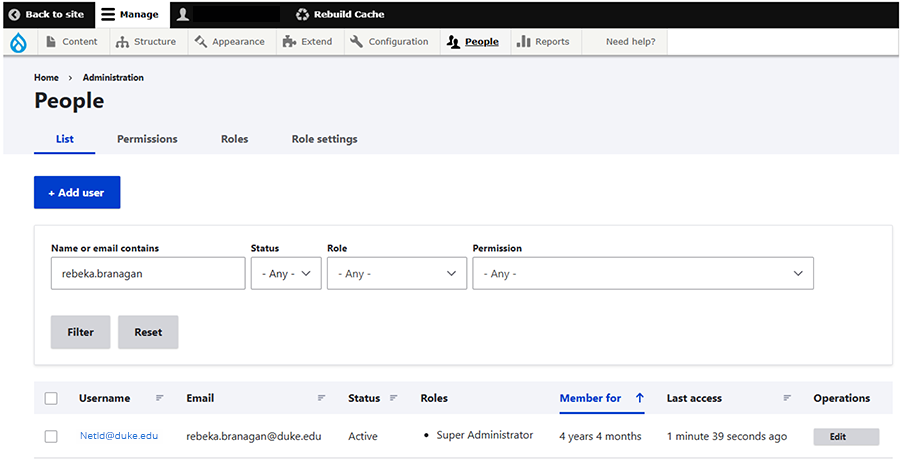Open the Reports admin menu
Screen dimensions: 900x469
[x=543, y=42]
